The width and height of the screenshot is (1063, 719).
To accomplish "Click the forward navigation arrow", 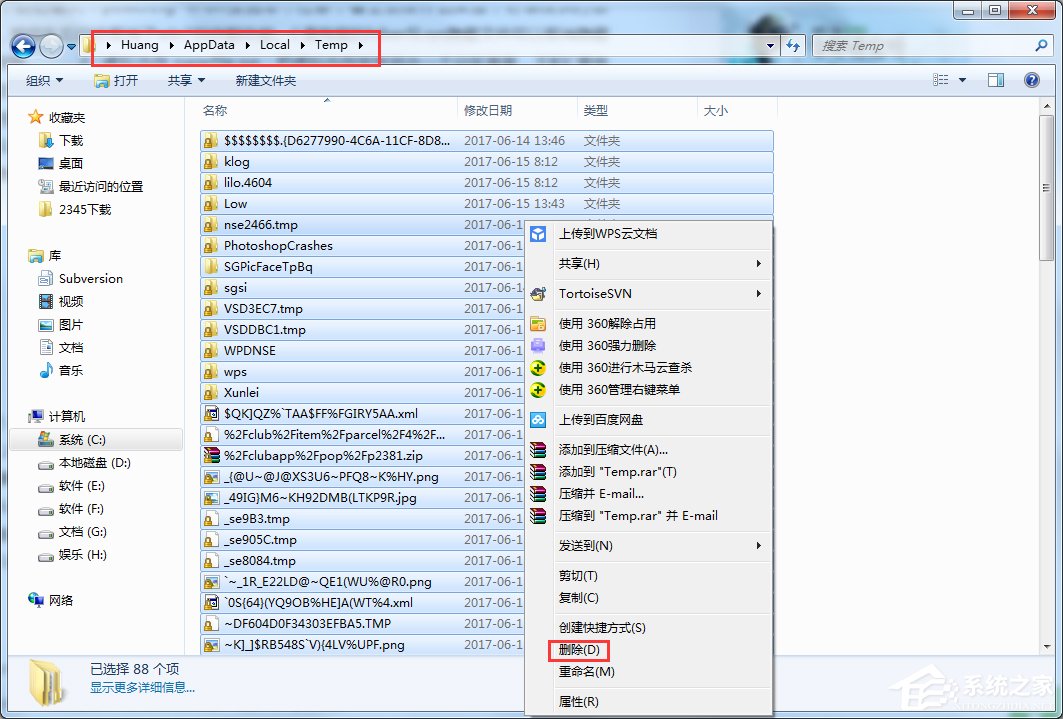I will pyautogui.click(x=49, y=45).
